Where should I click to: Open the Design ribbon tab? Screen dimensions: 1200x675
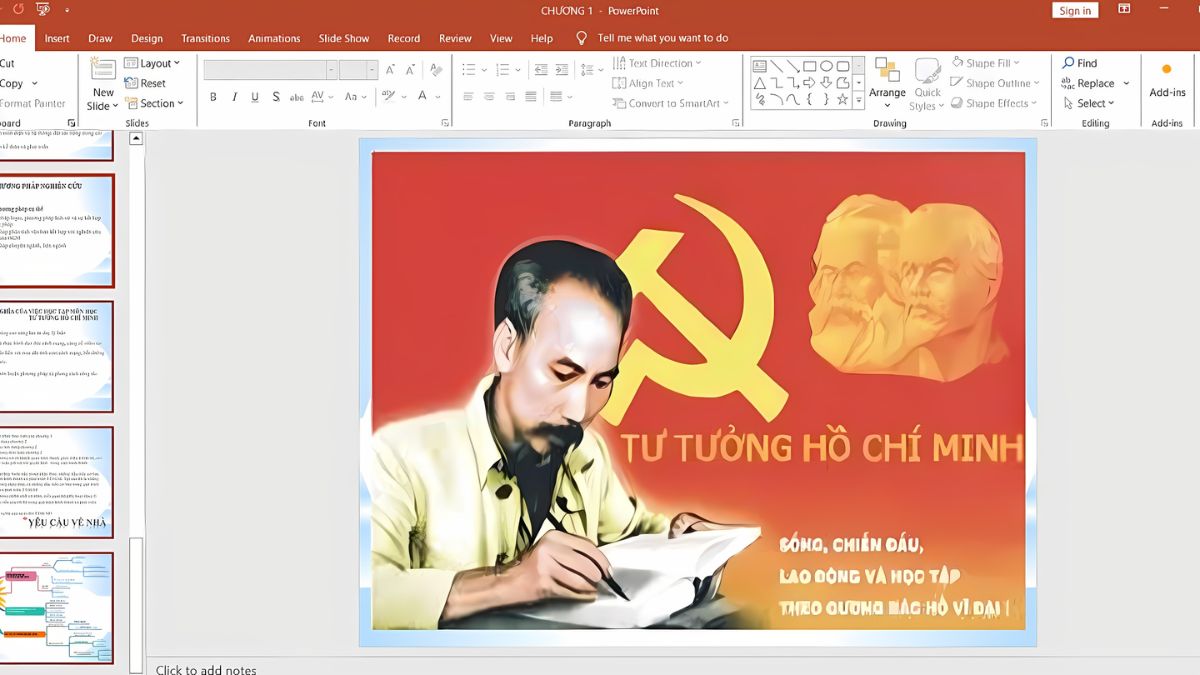(146, 38)
